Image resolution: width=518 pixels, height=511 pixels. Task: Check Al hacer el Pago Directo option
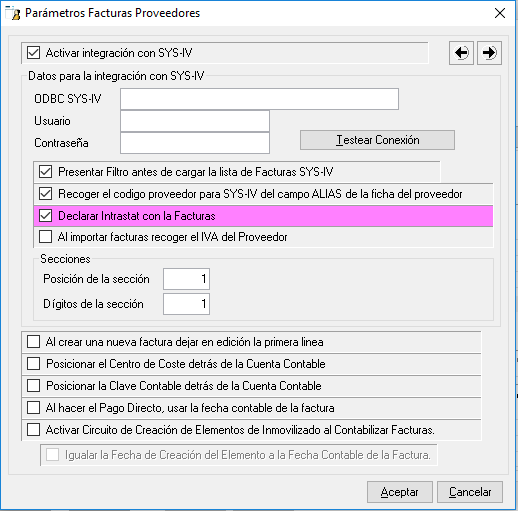pyautogui.click(x=34, y=408)
